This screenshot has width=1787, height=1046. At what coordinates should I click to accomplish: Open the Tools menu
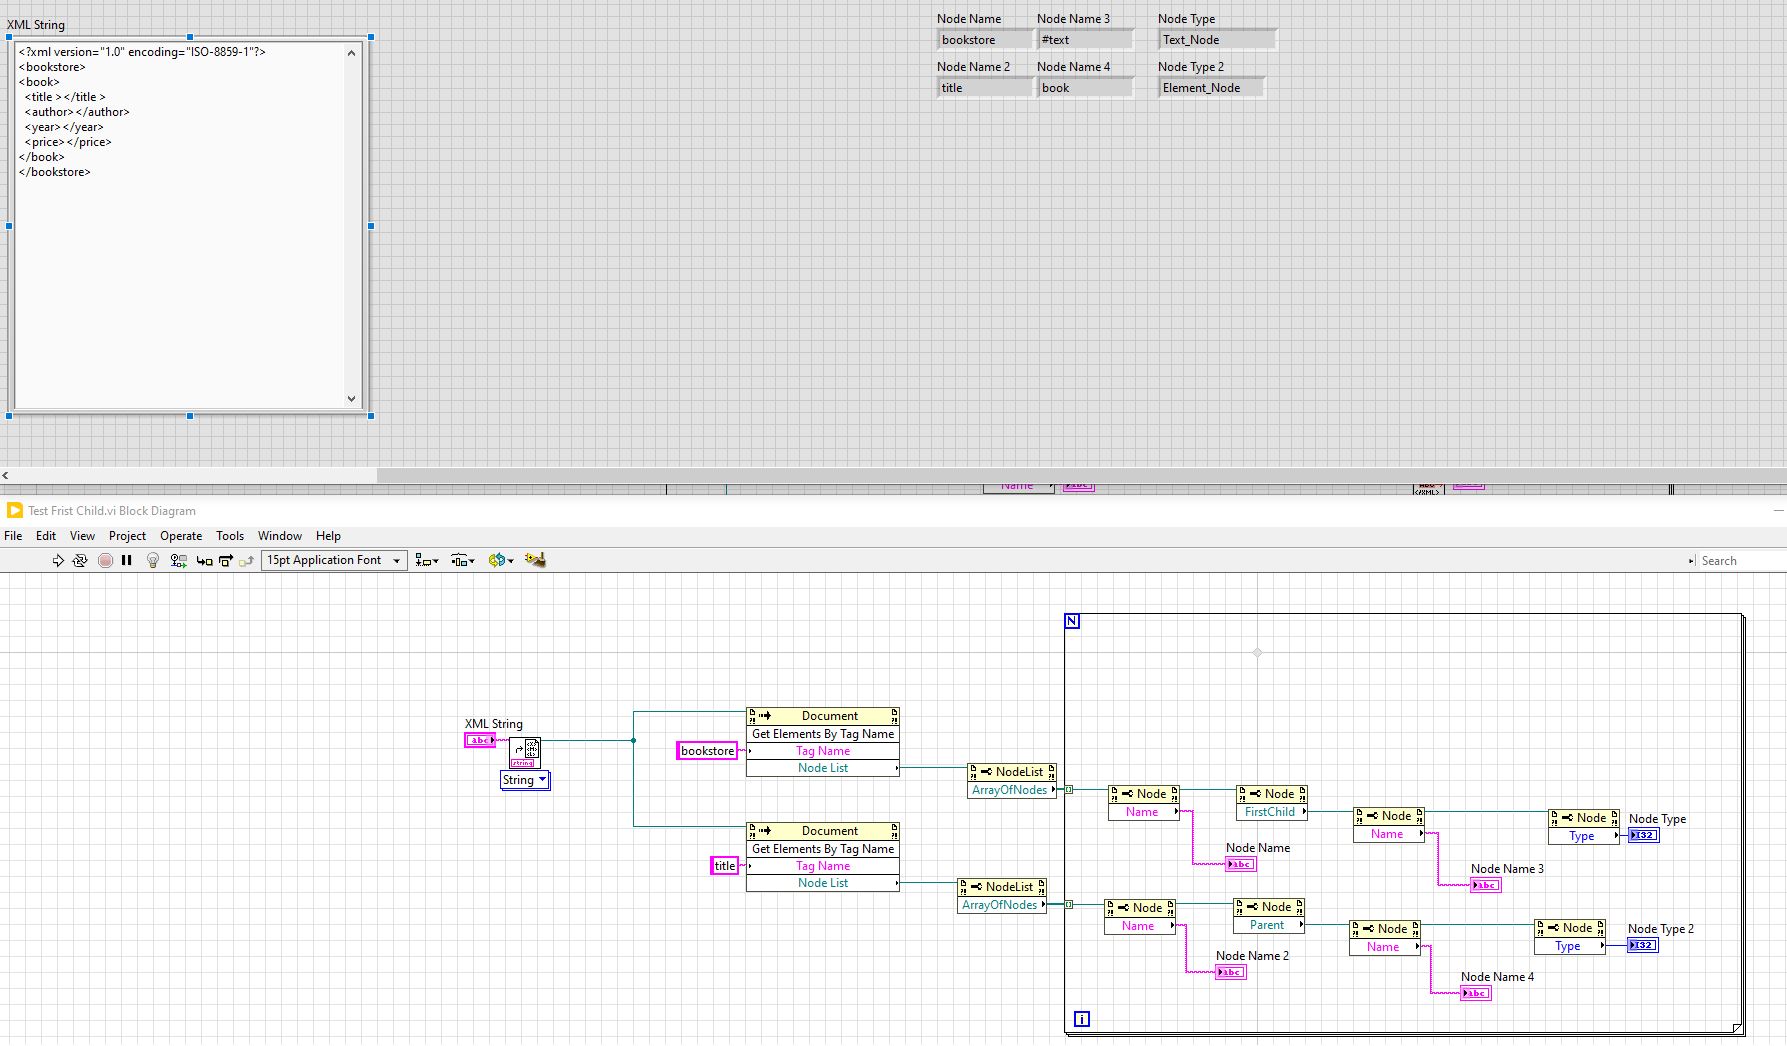coord(230,536)
